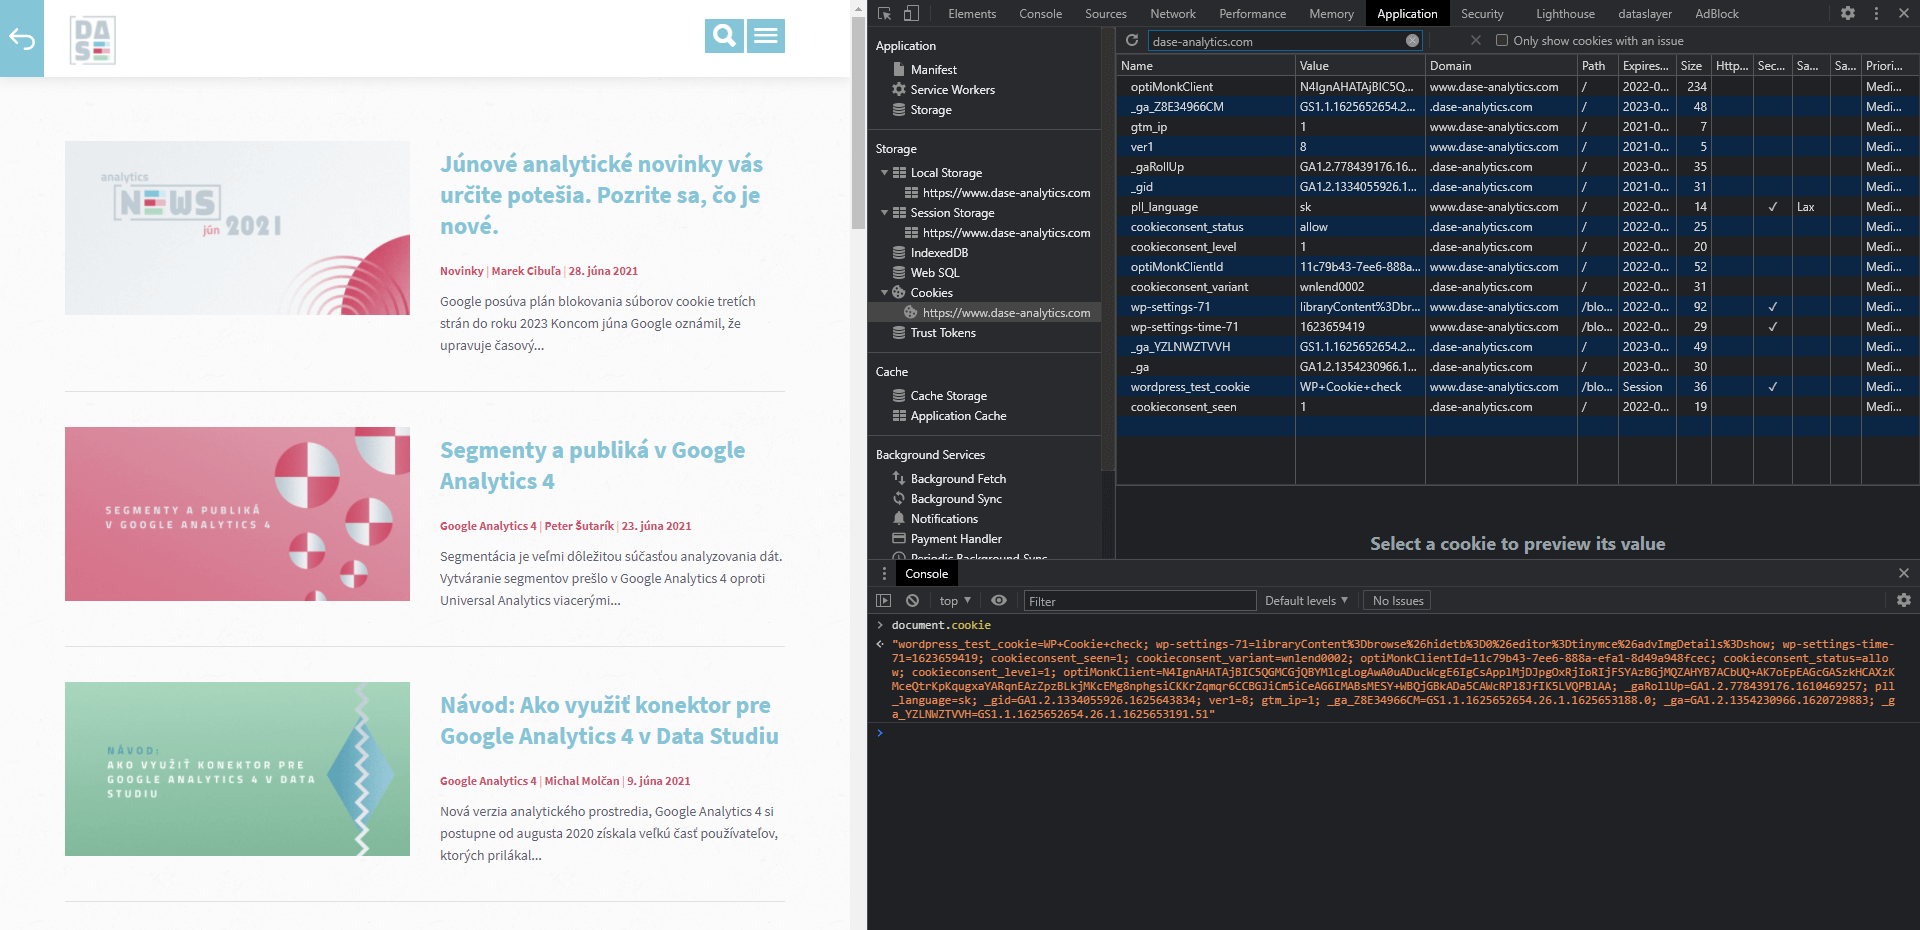Image resolution: width=1920 pixels, height=930 pixels.
Task: Open the dataslayer tab
Action: pyautogui.click(x=1645, y=13)
